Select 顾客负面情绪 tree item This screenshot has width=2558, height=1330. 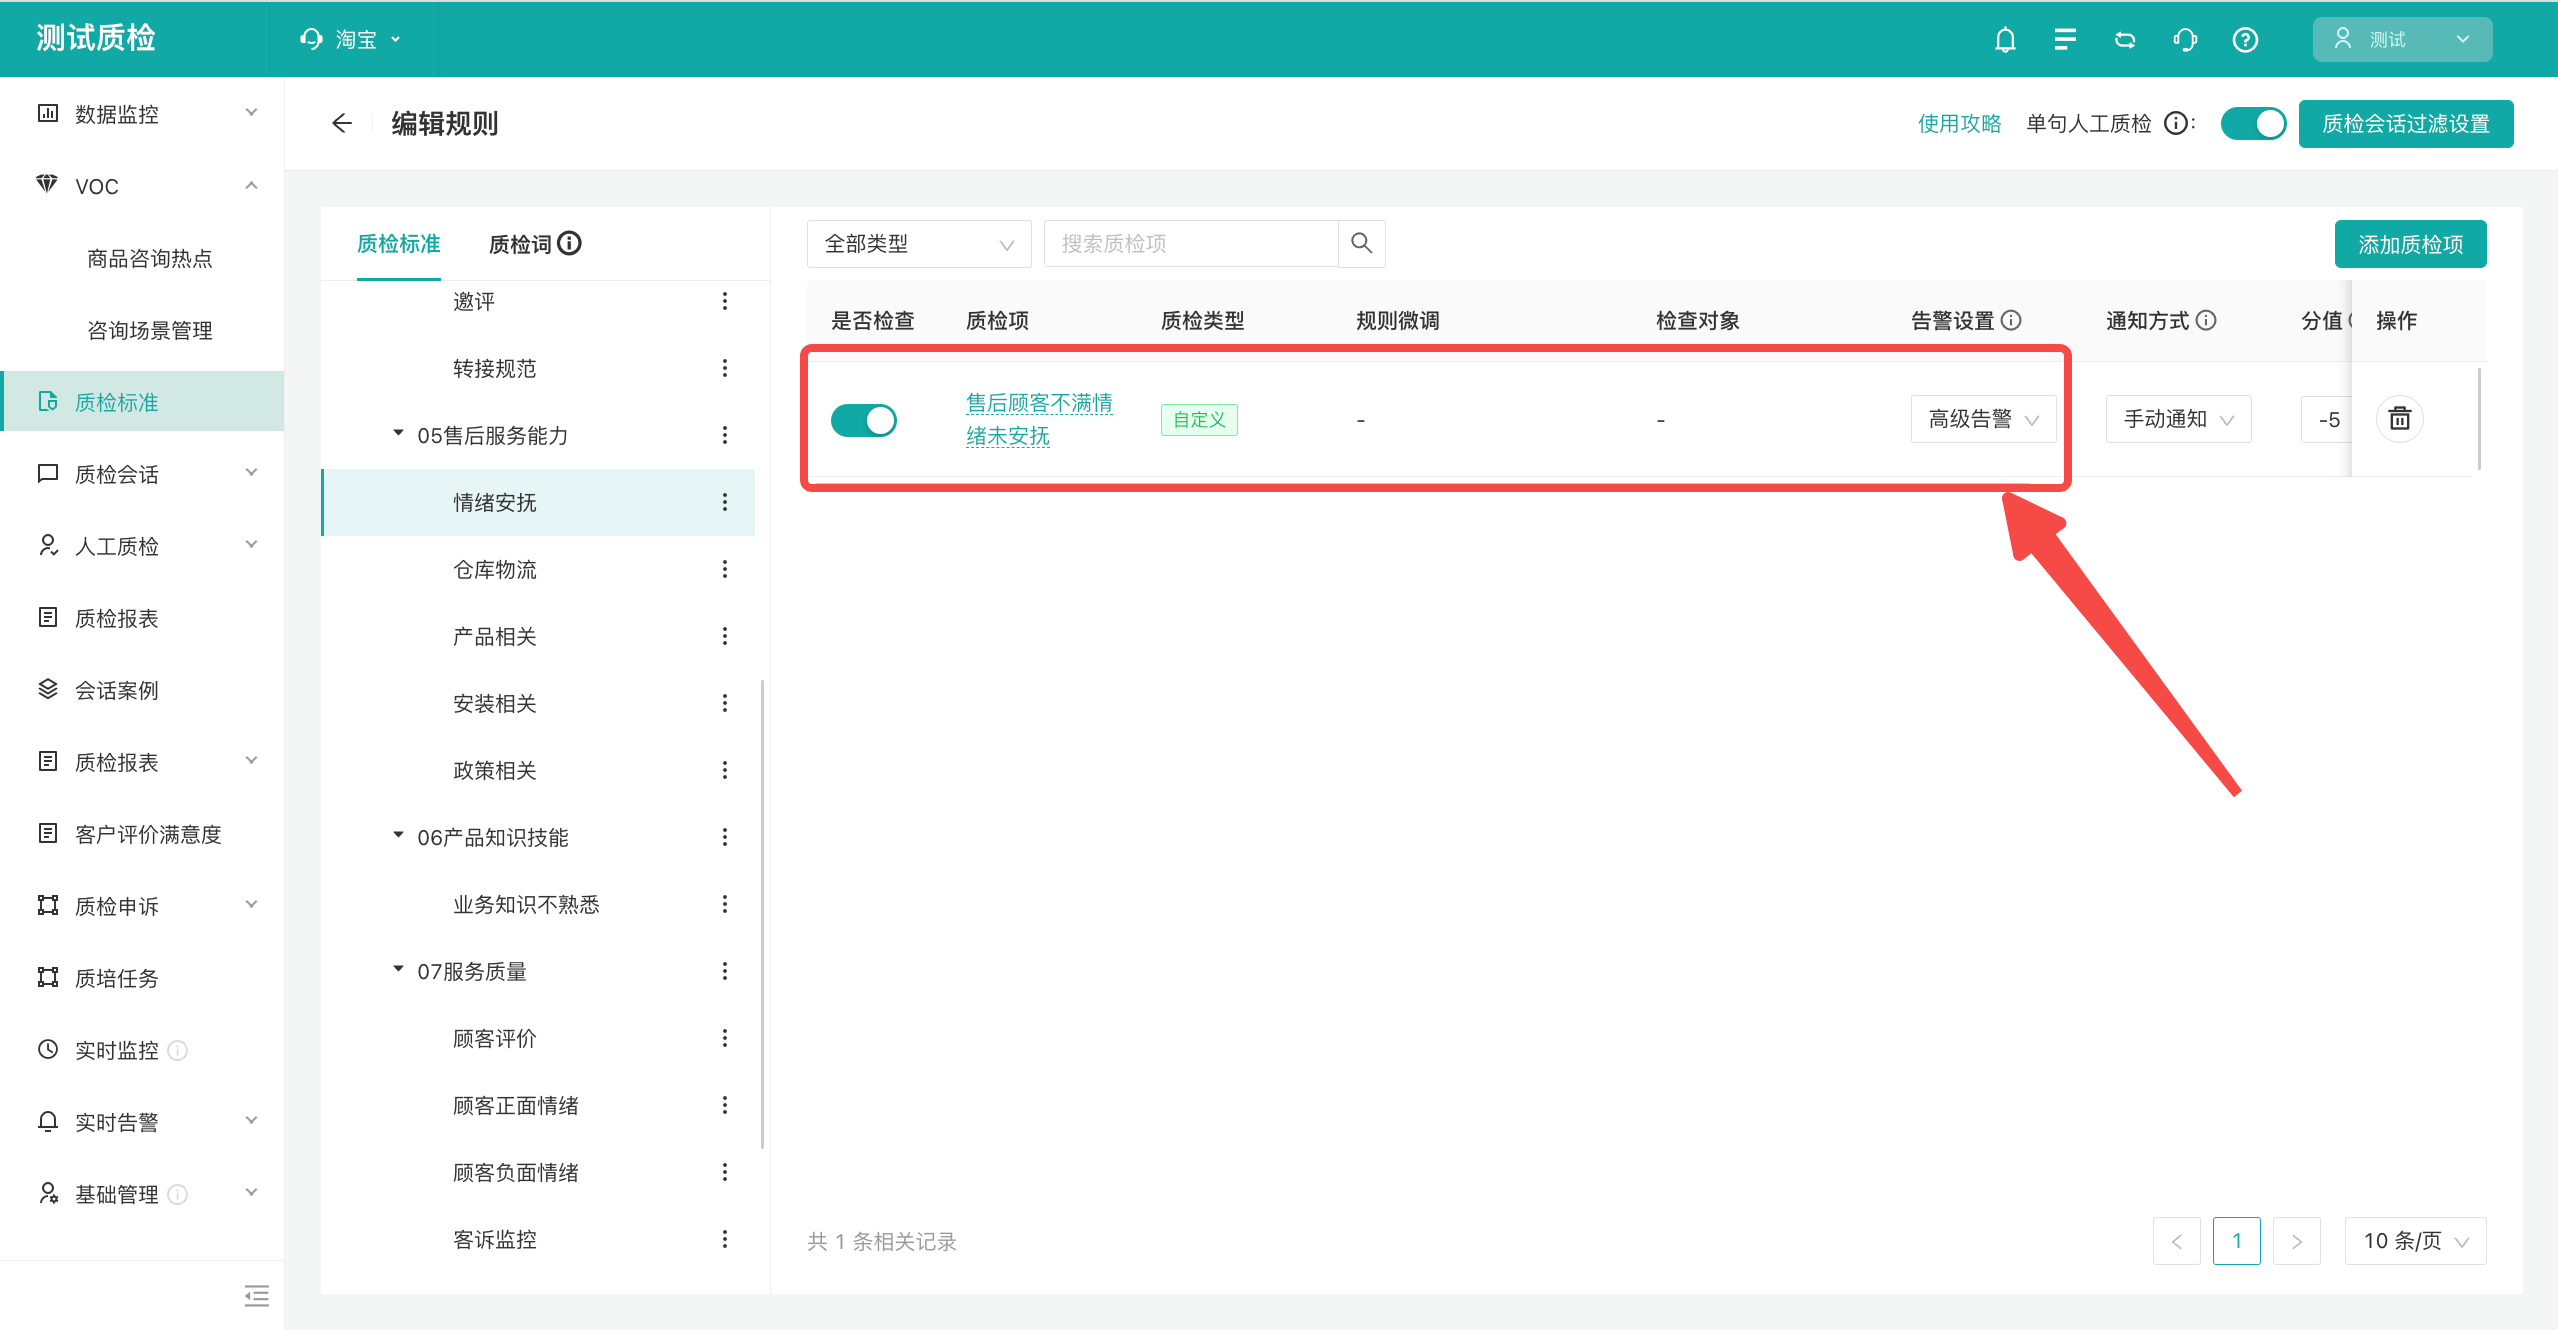pos(515,1172)
